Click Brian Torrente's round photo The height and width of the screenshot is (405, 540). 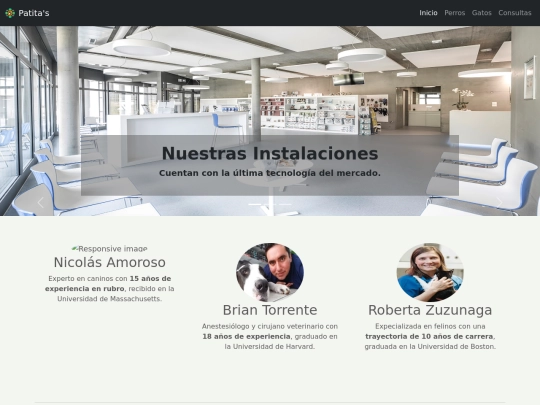[270, 272]
